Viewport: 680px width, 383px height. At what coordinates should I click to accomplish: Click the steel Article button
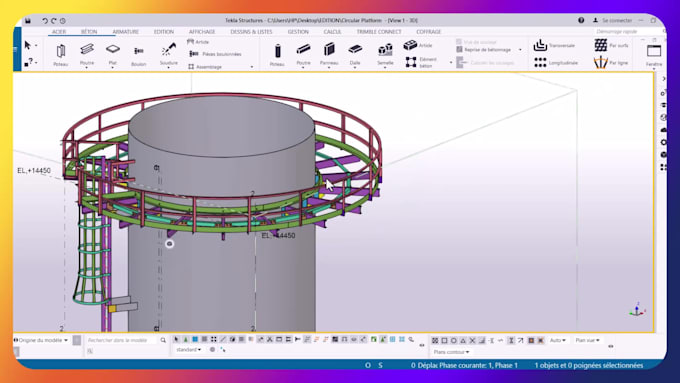pos(198,42)
